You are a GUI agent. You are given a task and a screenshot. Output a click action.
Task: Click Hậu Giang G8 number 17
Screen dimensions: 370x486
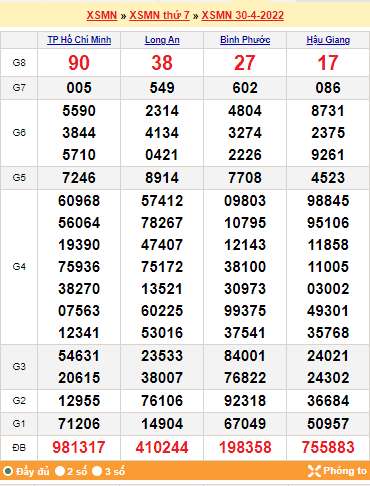328,63
